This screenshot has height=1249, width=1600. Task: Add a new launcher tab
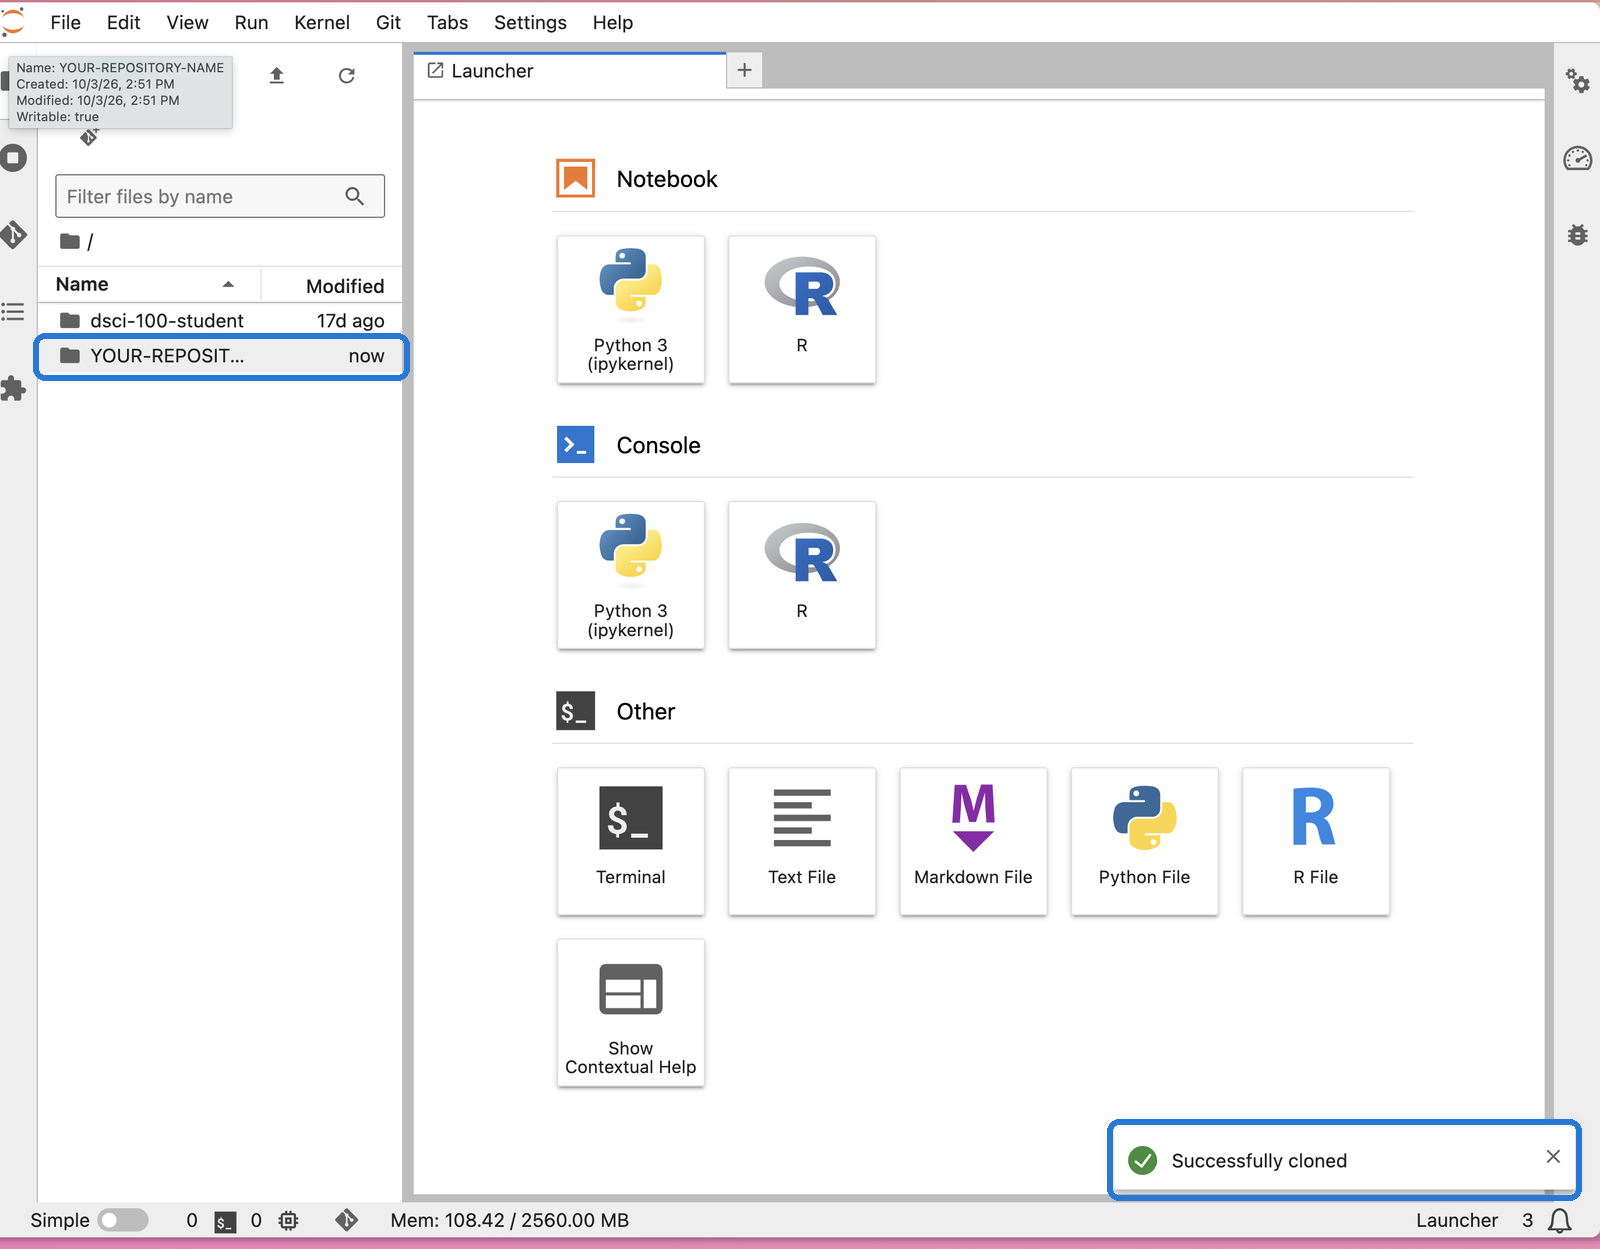(x=744, y=70)
